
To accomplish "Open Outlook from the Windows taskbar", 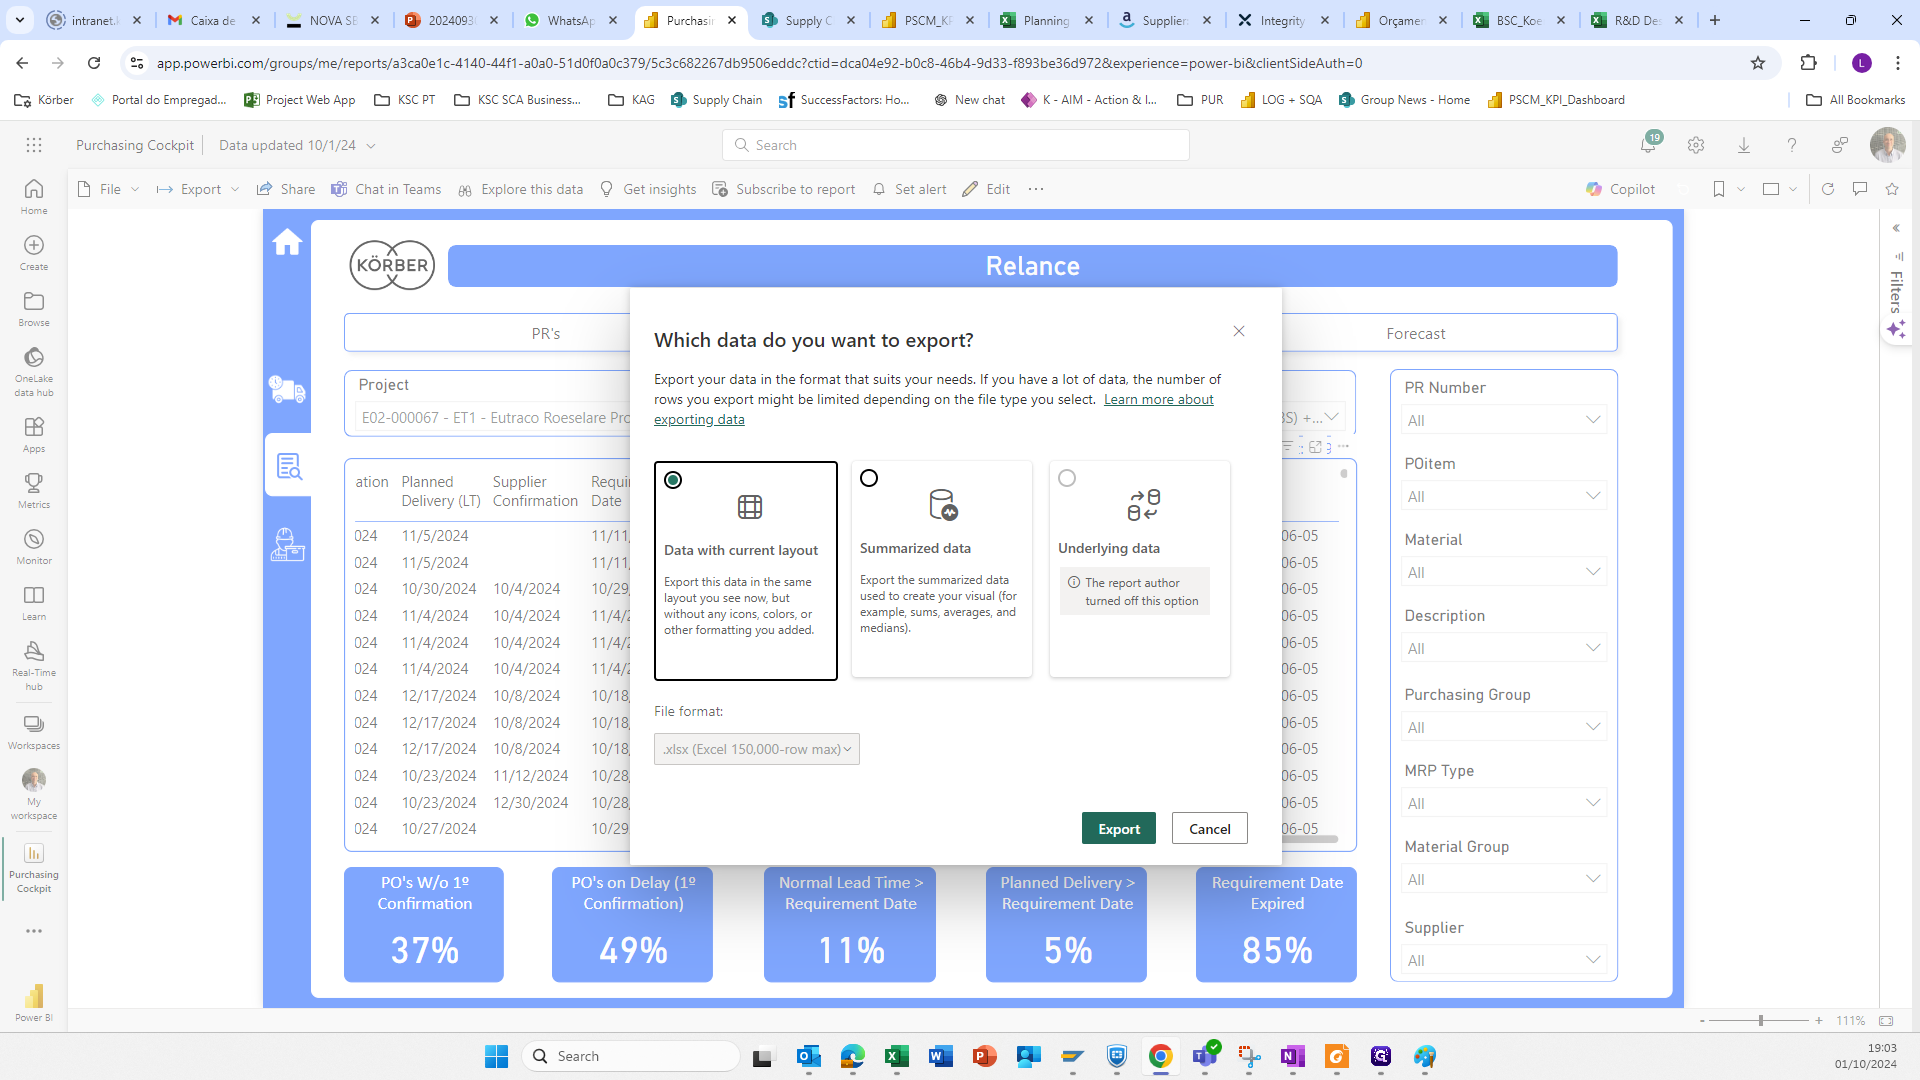I will tap(809, 1056).
